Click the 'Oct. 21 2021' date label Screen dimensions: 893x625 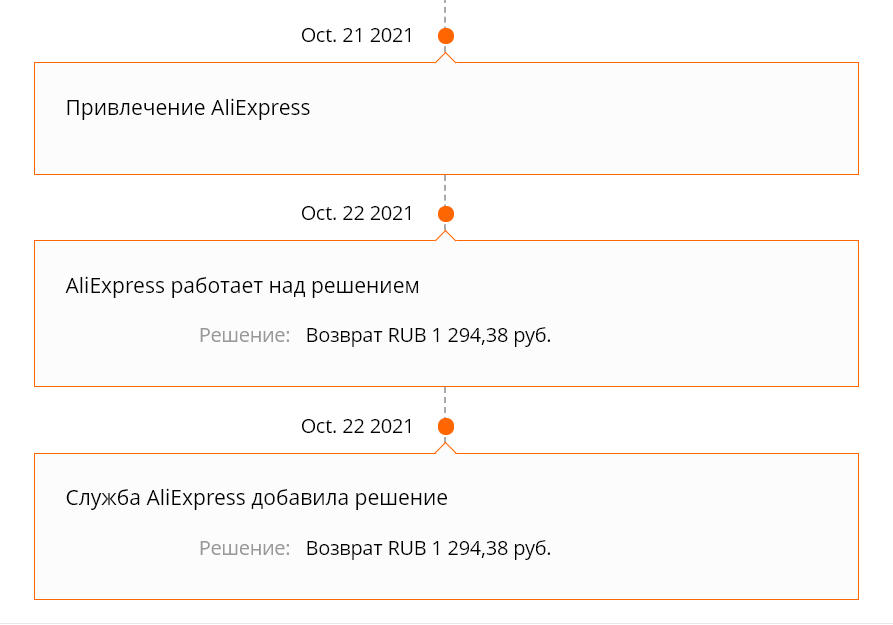pyautogui.click(x=357, y=35)
